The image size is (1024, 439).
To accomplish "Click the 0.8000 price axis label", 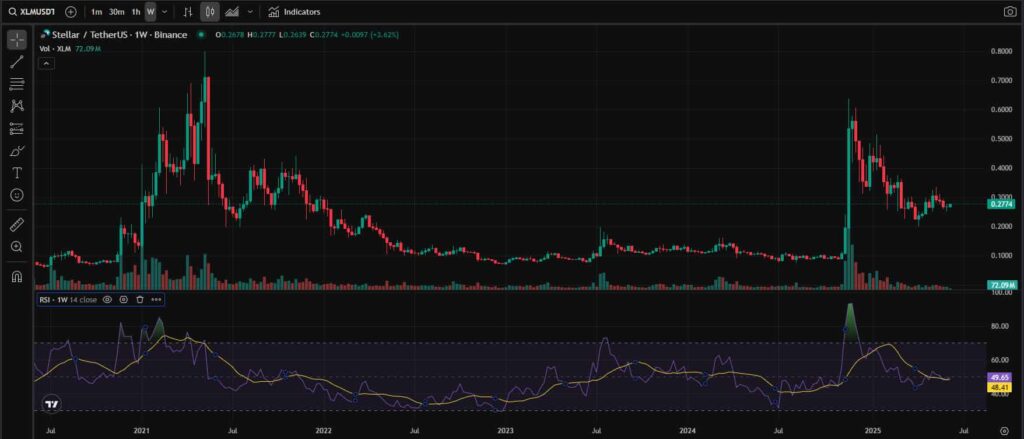I will [1002, 51].
